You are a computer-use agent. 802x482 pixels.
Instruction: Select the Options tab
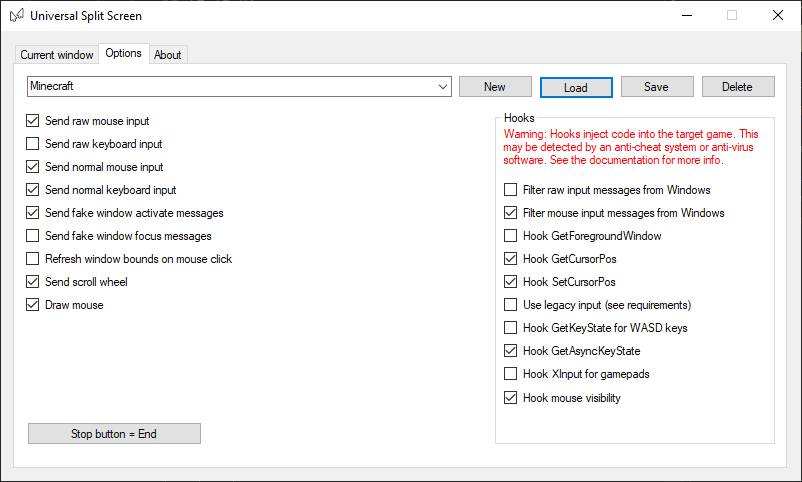pyautogui.click(x=123, y=53)
